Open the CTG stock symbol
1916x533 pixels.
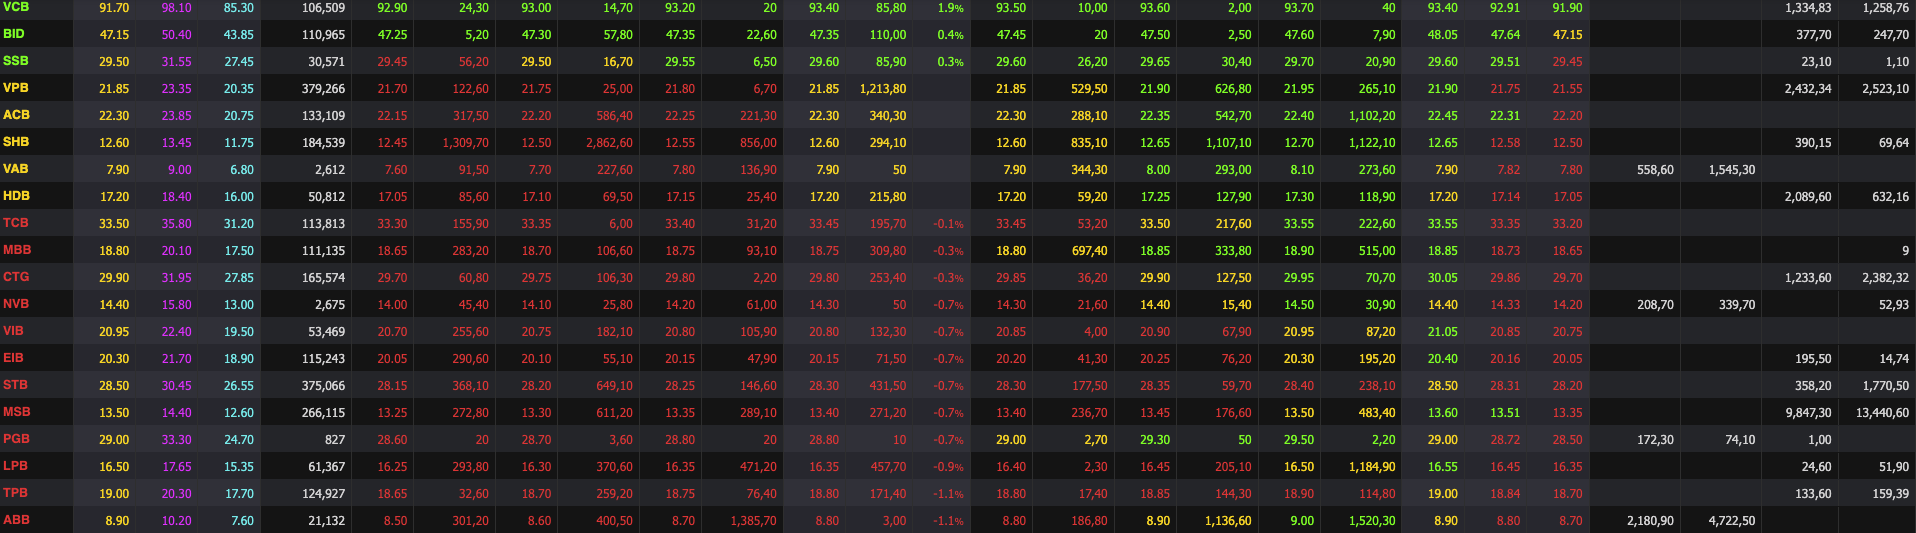[16, 277]
